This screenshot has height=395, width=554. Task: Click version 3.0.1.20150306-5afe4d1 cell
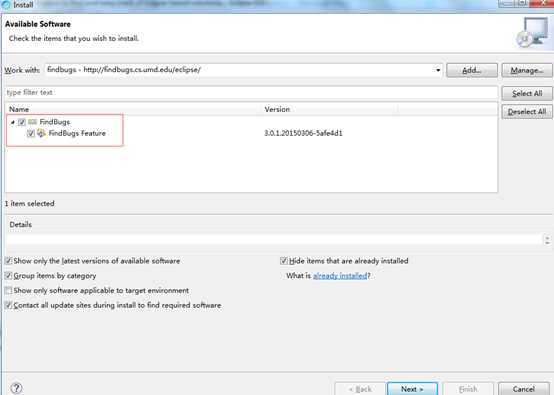pyautogui.click(x=303, y=133)
